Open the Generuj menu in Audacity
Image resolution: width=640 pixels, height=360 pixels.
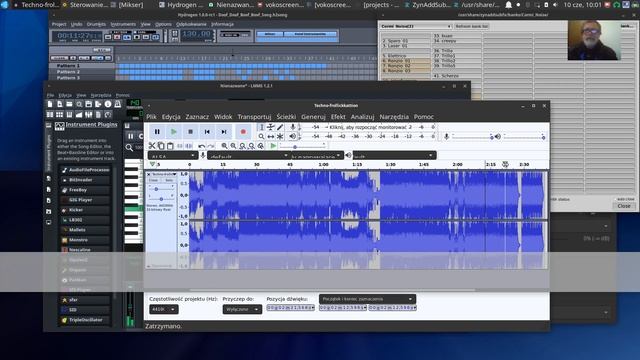tap(313, 117)
